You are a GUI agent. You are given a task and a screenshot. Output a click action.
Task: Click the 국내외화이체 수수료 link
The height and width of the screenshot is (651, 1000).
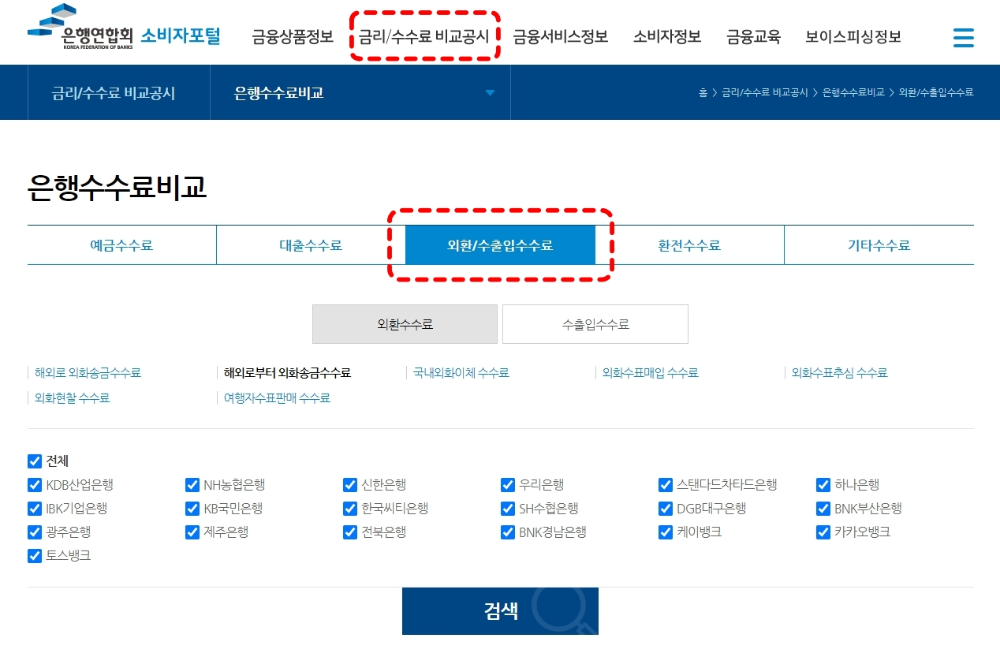[x=460, y=372]
